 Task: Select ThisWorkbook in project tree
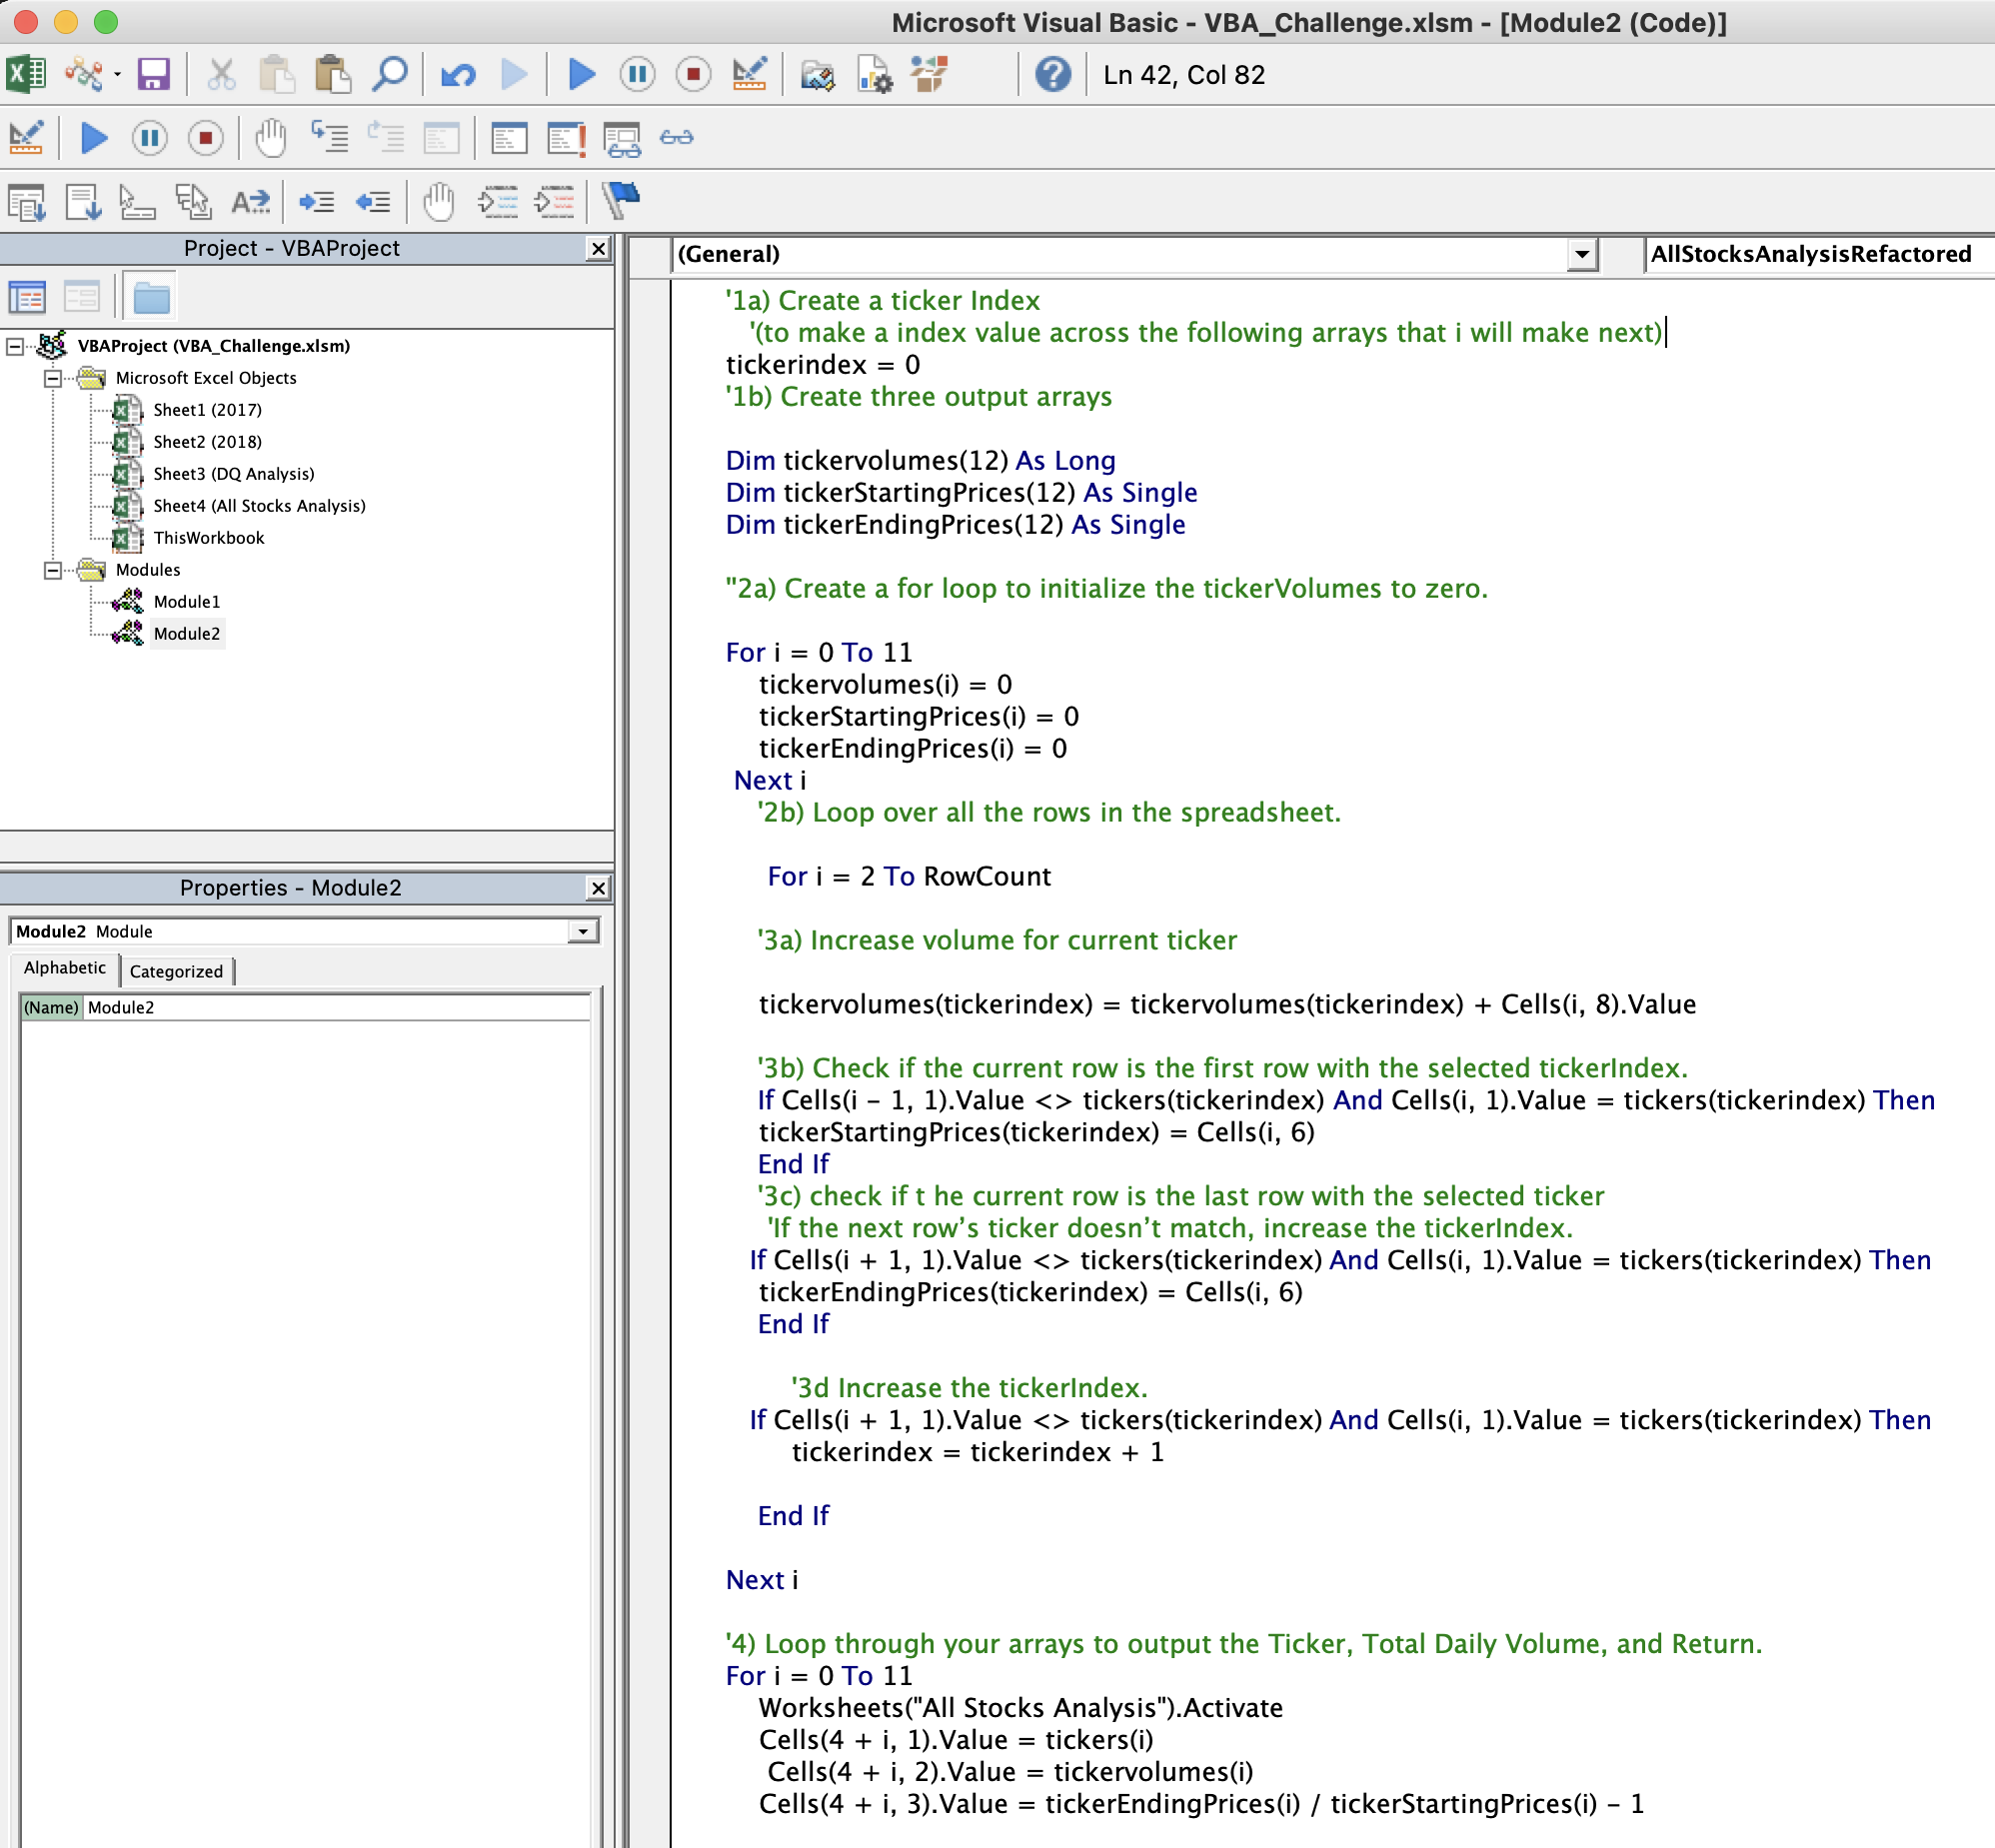pyautogui.click(x=209, y=538)
